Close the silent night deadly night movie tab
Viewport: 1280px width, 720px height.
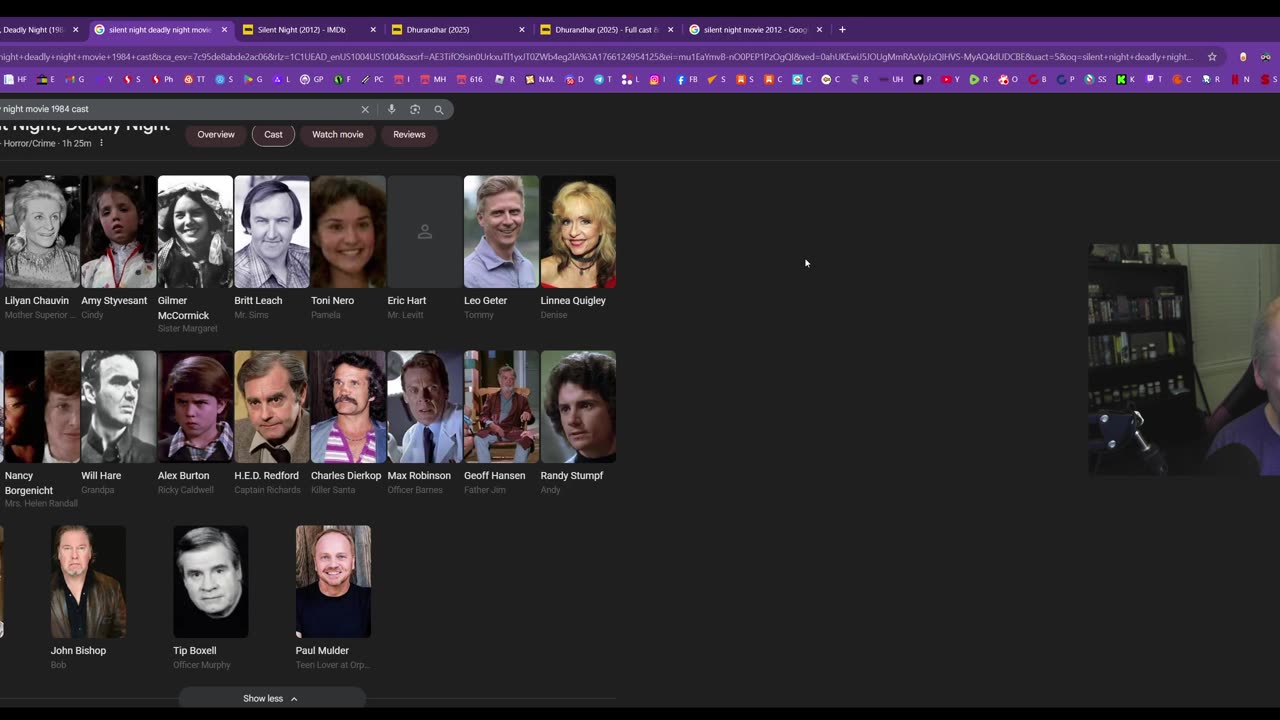pos(224,30)
